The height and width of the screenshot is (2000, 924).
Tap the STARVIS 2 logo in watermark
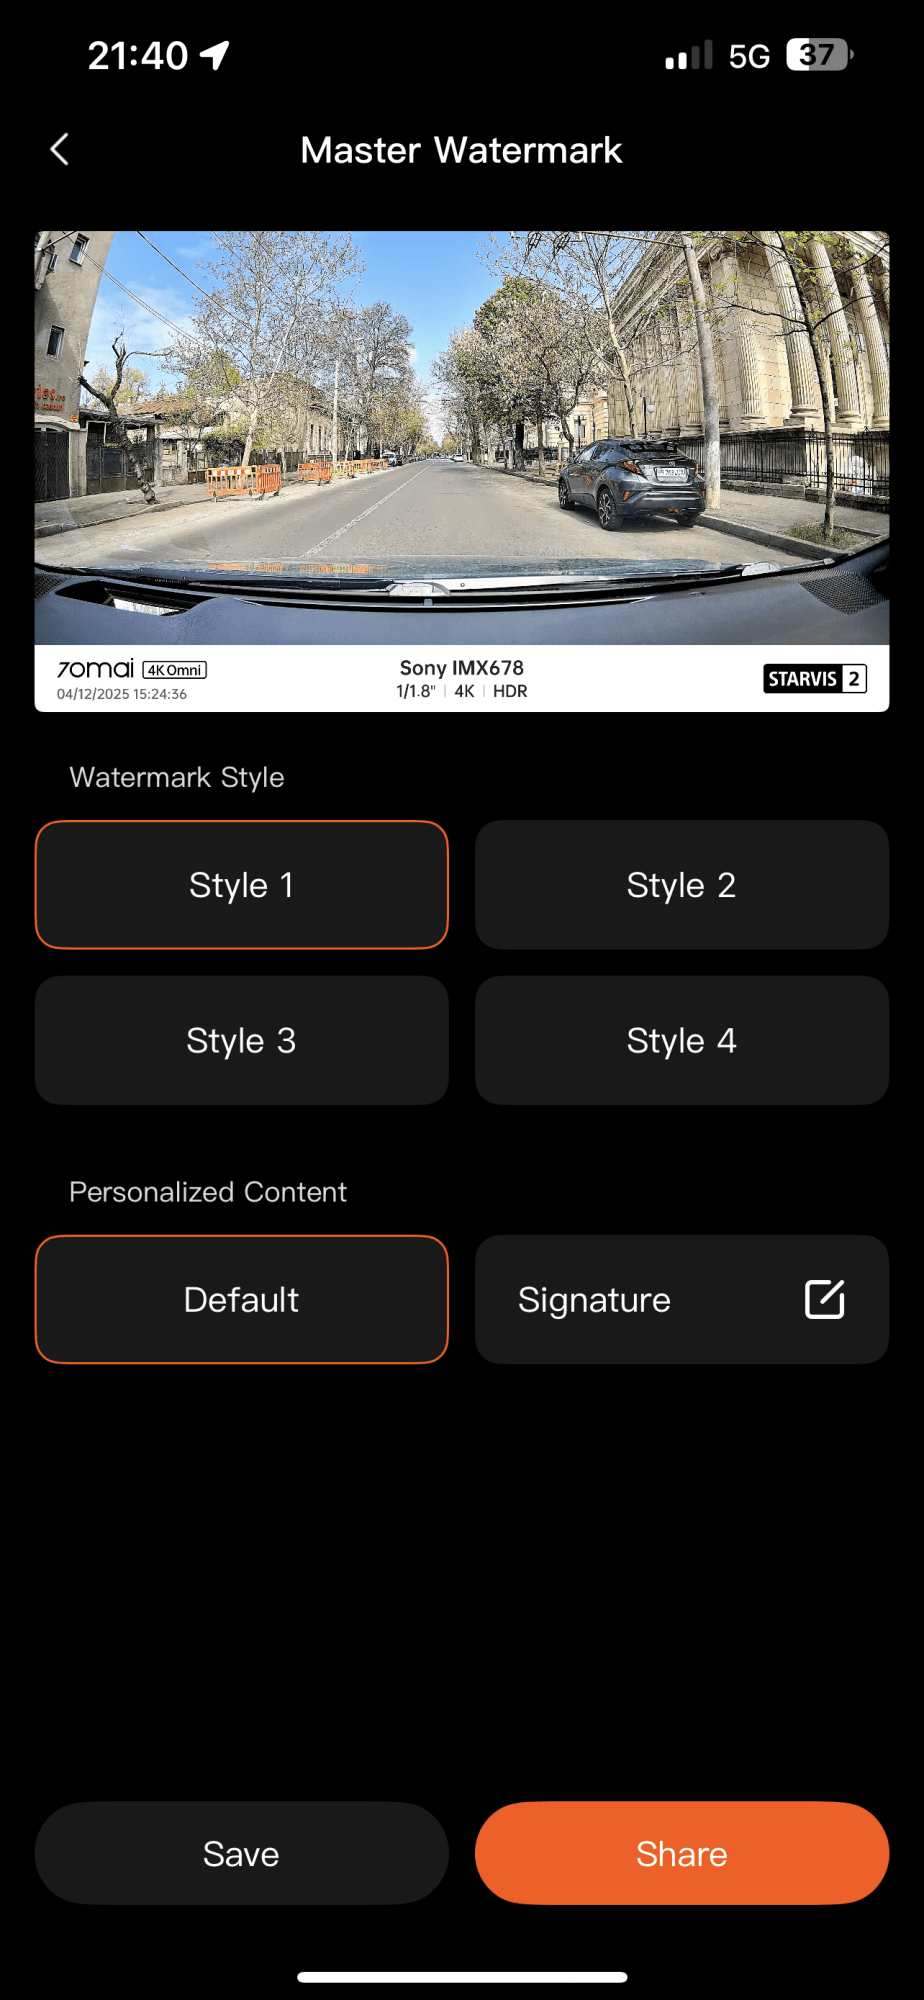coord(815,679)
